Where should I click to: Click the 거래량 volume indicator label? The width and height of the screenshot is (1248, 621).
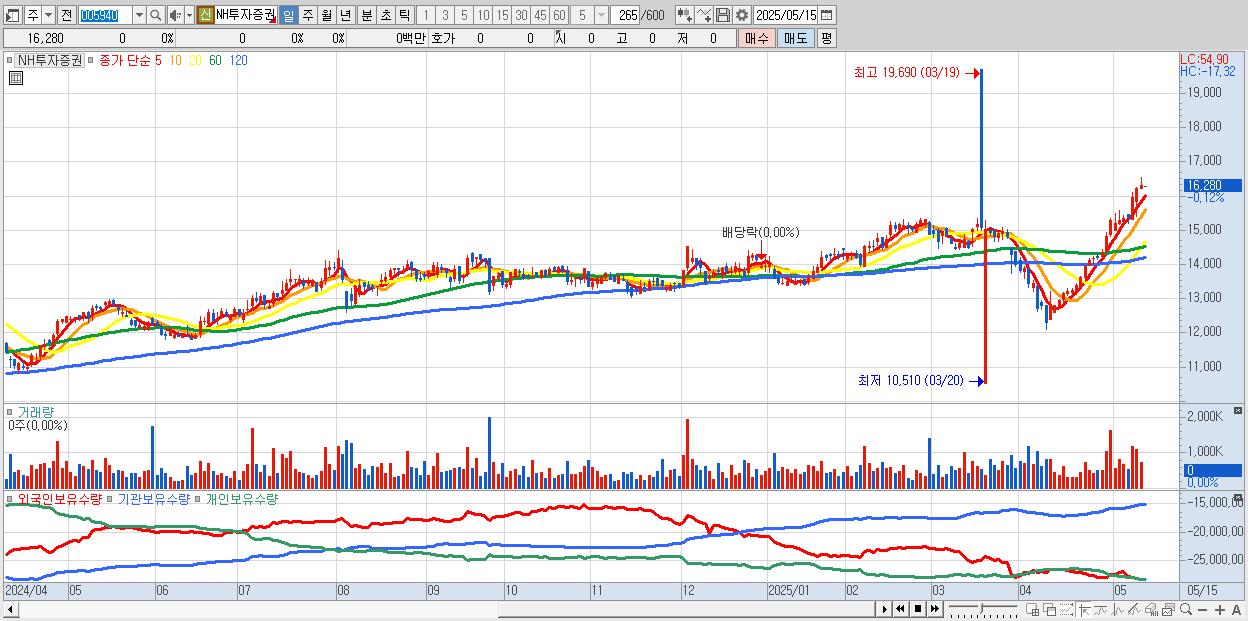(35, 411)
